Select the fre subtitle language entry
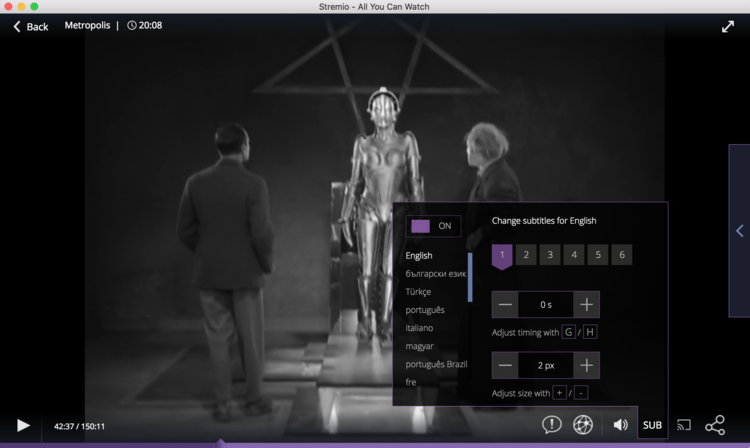Image resolution: width=750 pixels, height=448 pixels. [410, 382]
